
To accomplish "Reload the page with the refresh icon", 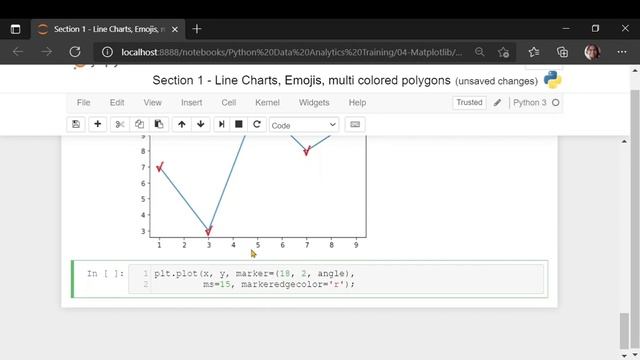I will click(75, 52).
